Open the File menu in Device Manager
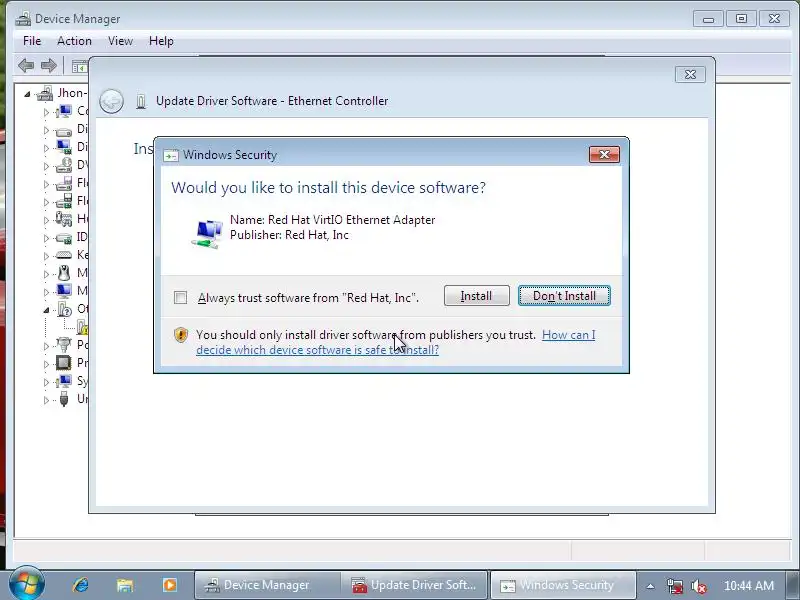800x600 pixels. coord(32,41)
